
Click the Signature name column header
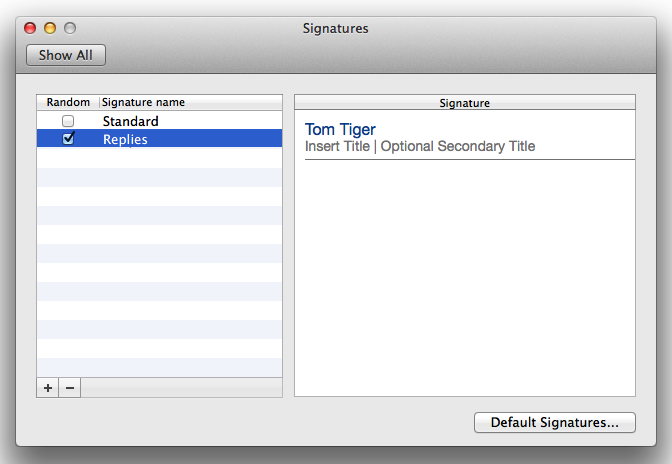coord(143,102)
